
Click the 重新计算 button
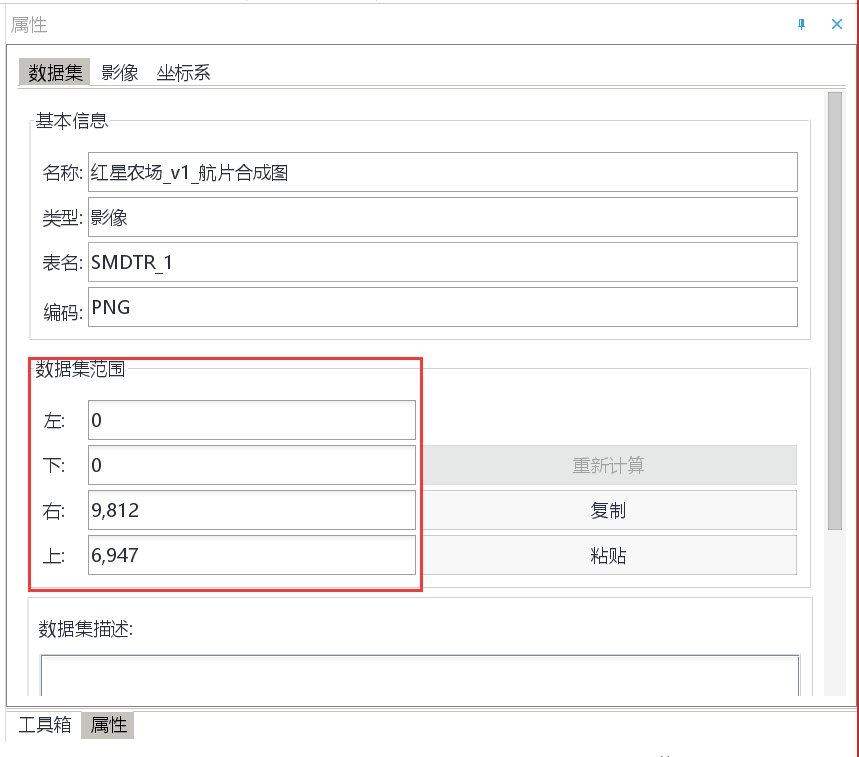click(608, 465)
